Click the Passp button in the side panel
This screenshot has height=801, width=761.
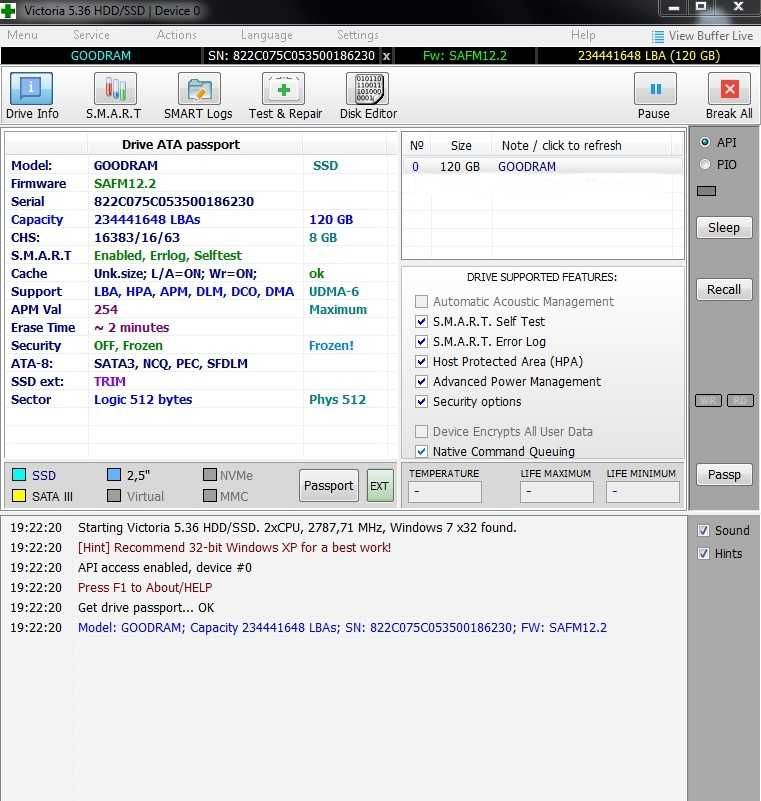point(724,475)
